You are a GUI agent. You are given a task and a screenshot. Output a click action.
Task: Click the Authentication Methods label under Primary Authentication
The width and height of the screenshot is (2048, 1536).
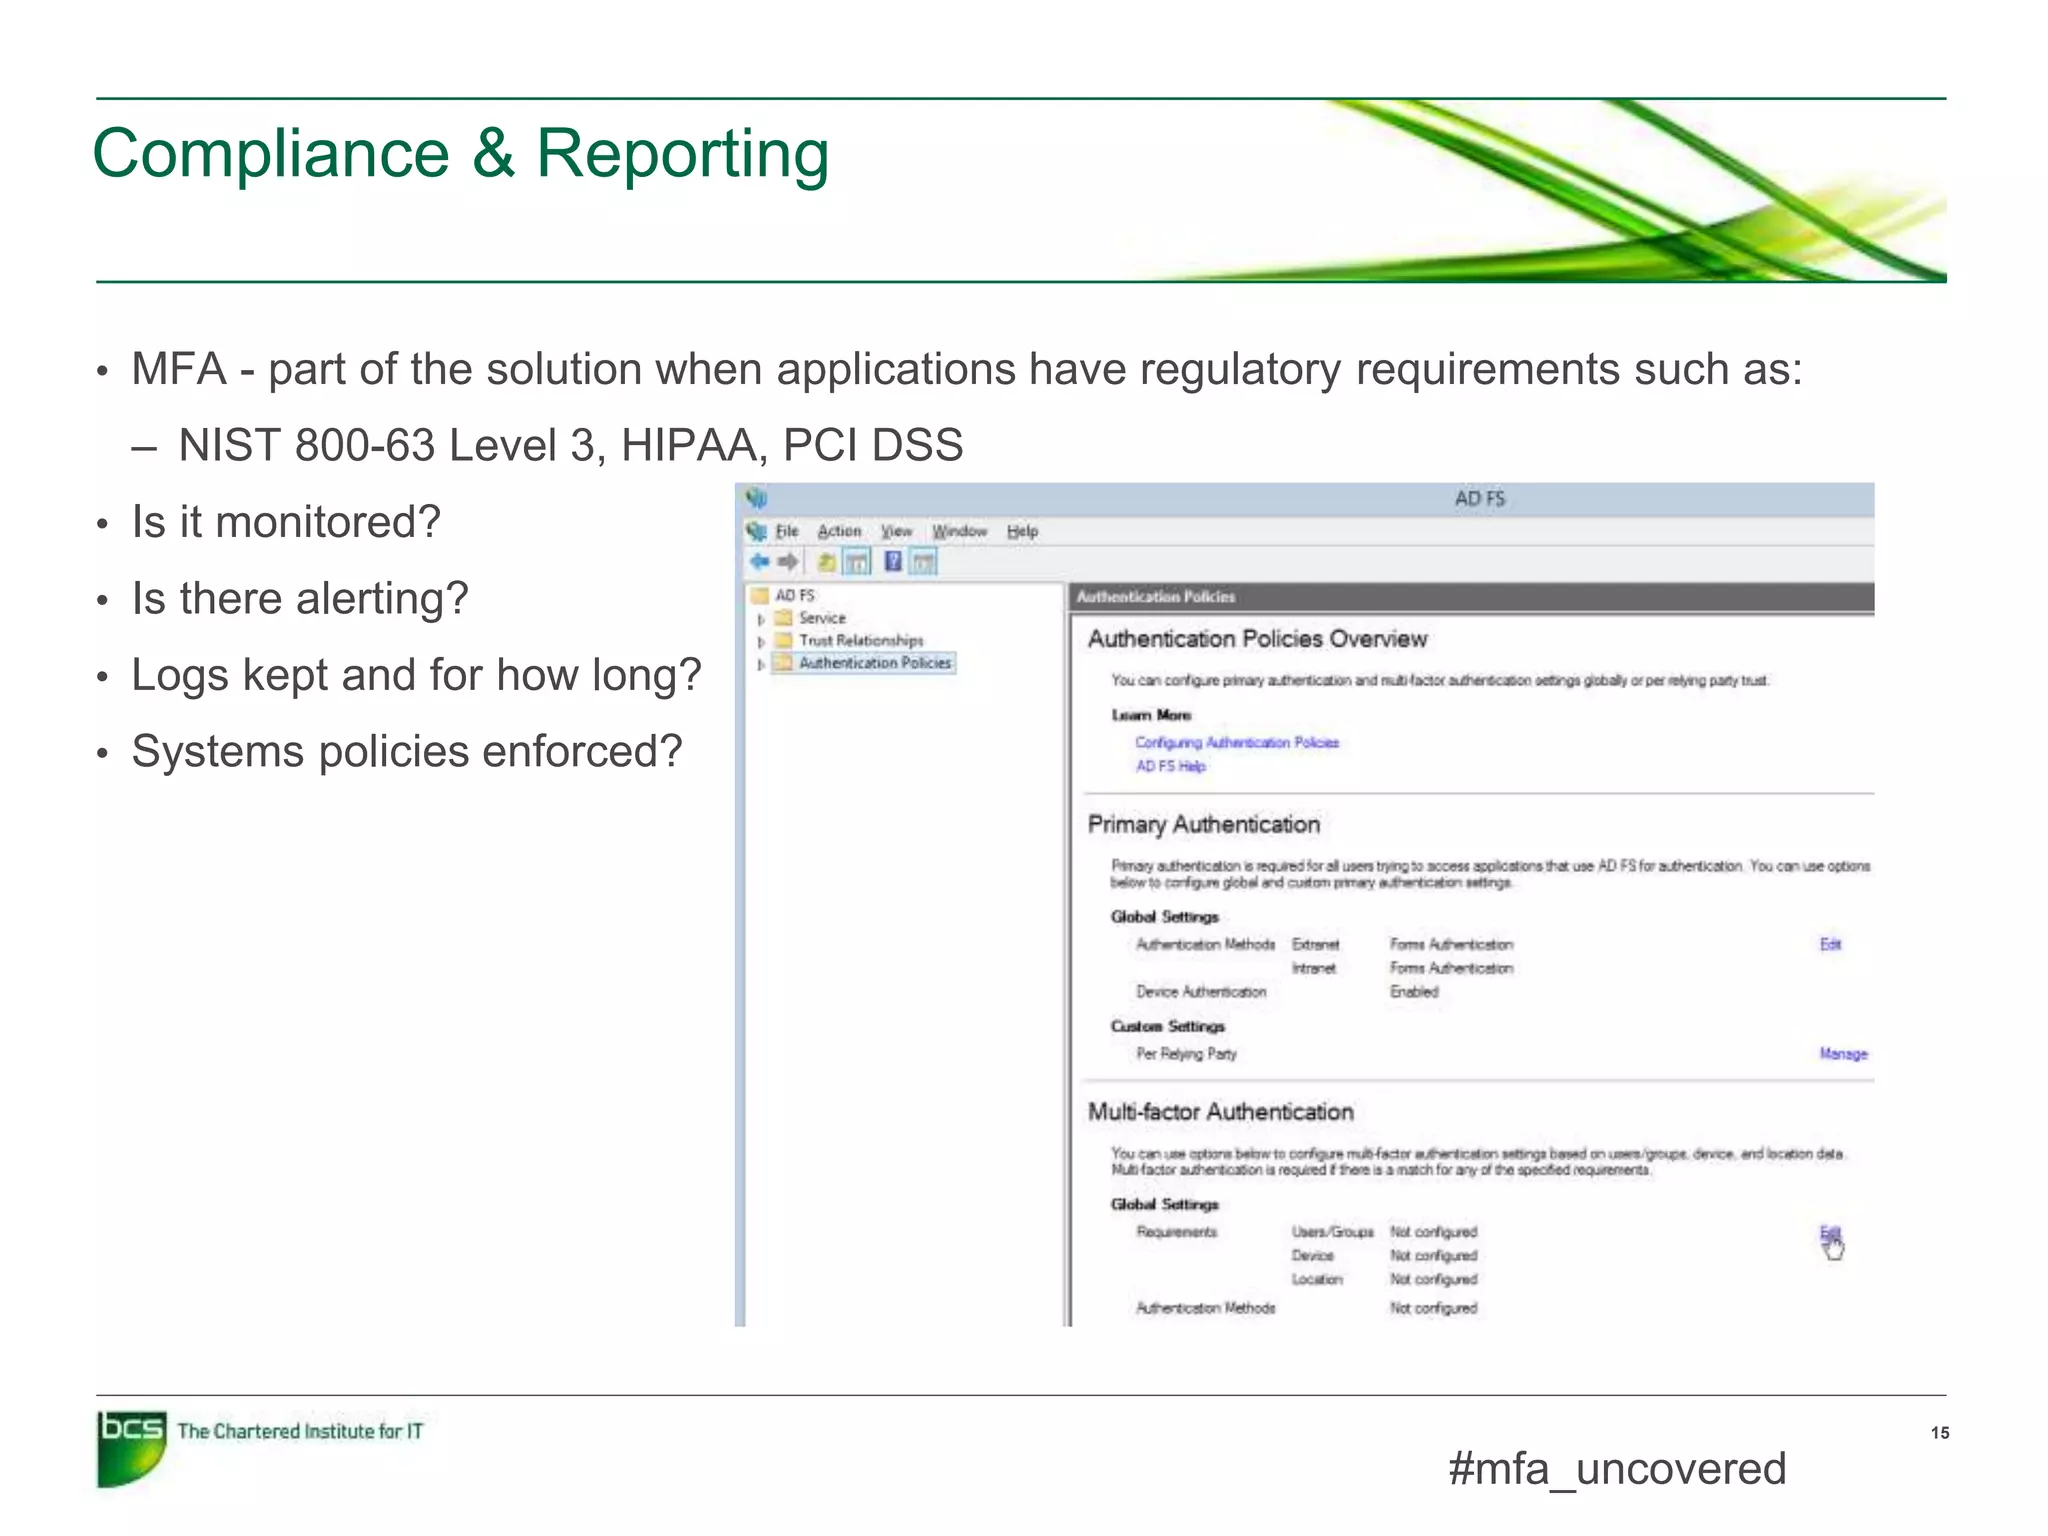pos(1205,945)
